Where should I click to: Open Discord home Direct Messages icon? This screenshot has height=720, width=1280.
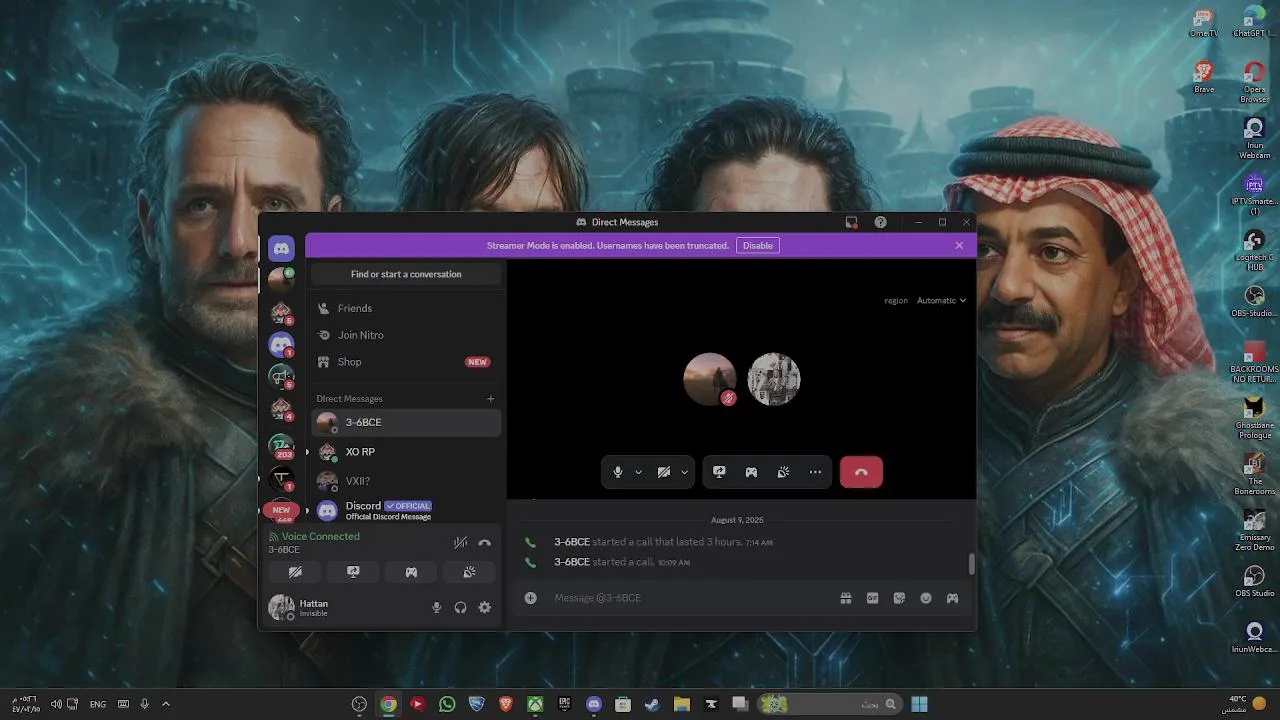pyautogui.click(x=281, y=247)
